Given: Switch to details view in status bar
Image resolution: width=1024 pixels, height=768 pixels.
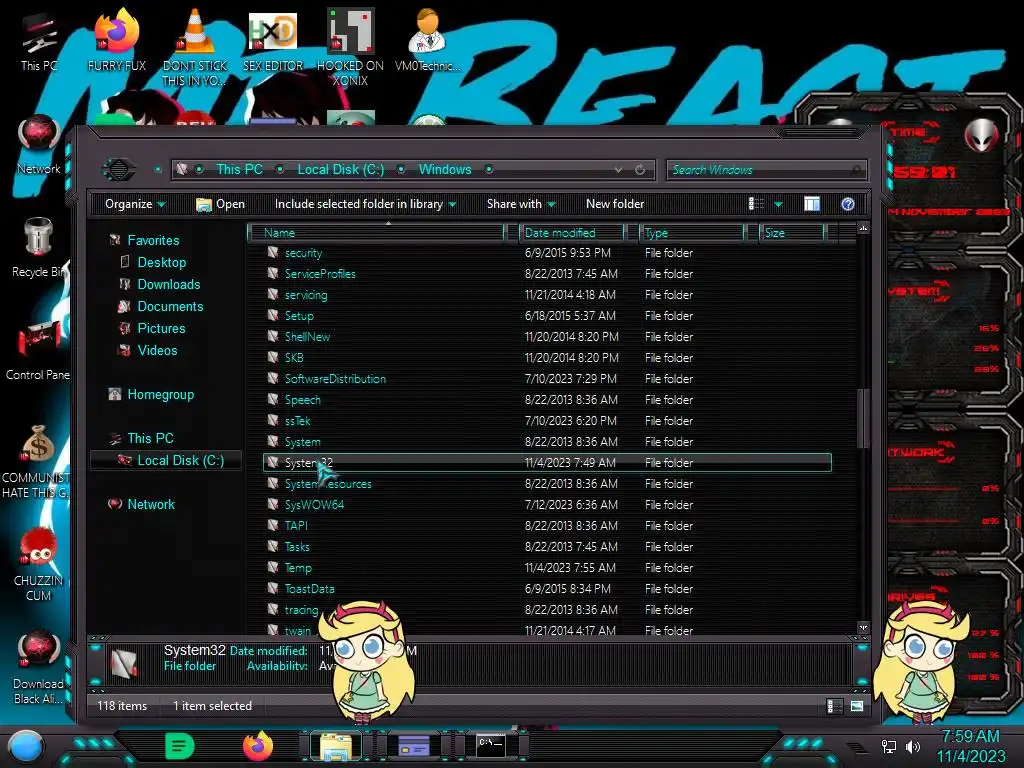Looking at the screenshot, I should point(834,706).
